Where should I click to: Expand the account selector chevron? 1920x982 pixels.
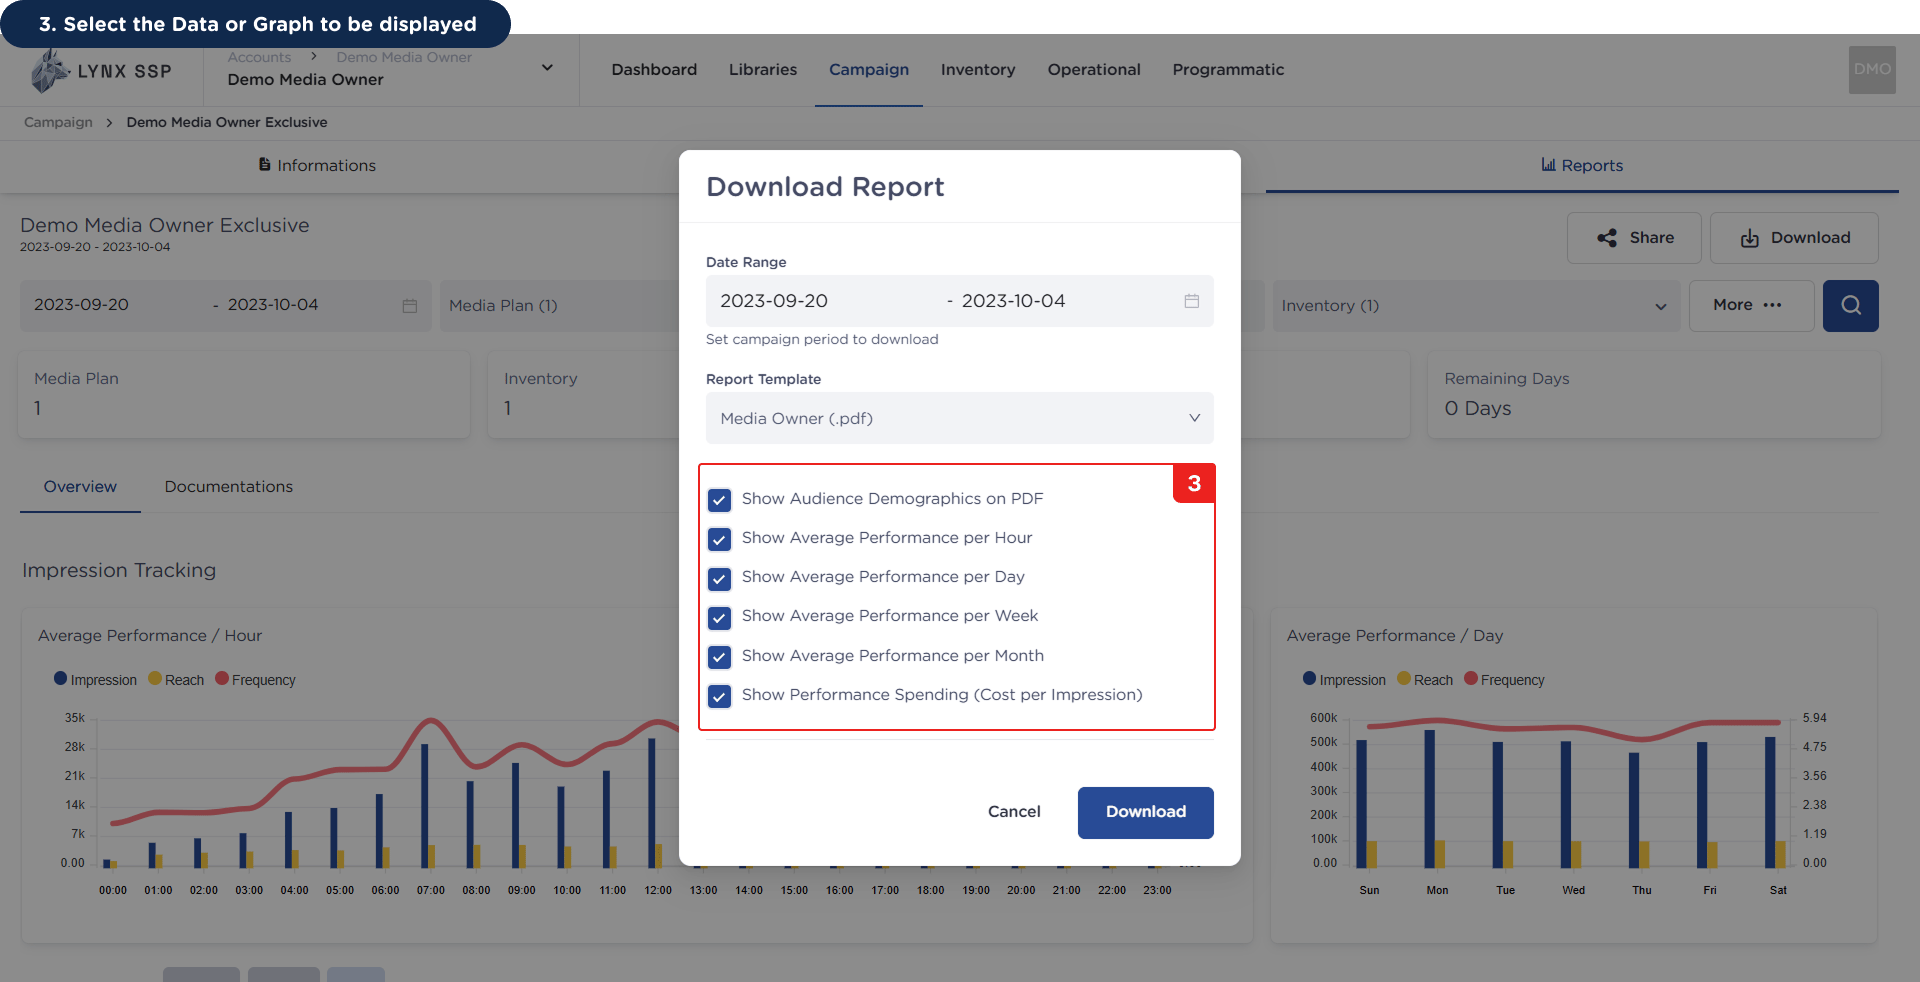547,68
